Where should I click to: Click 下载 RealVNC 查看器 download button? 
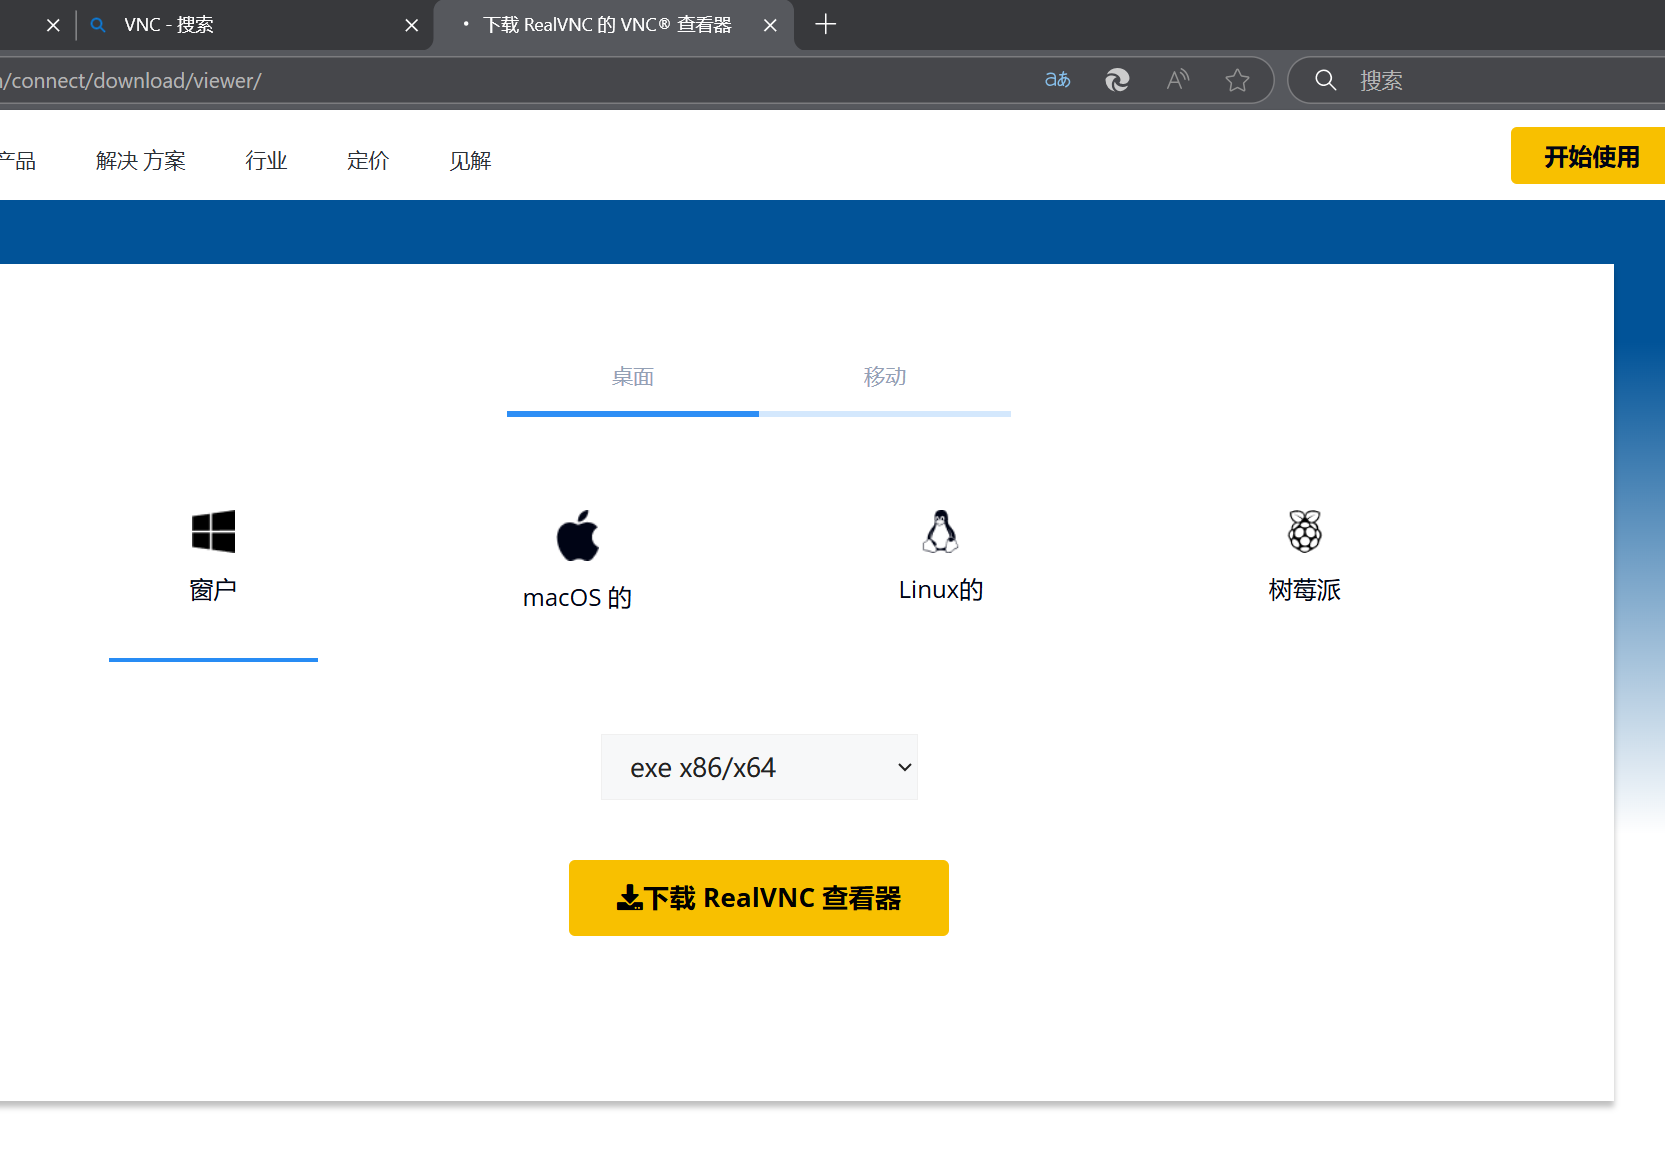point(759,898)
